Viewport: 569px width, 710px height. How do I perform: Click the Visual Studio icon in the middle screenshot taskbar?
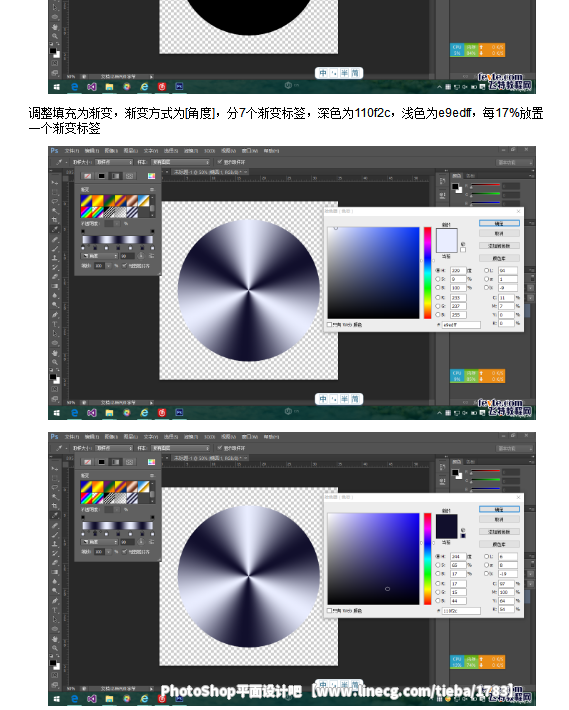coord(92,413)
